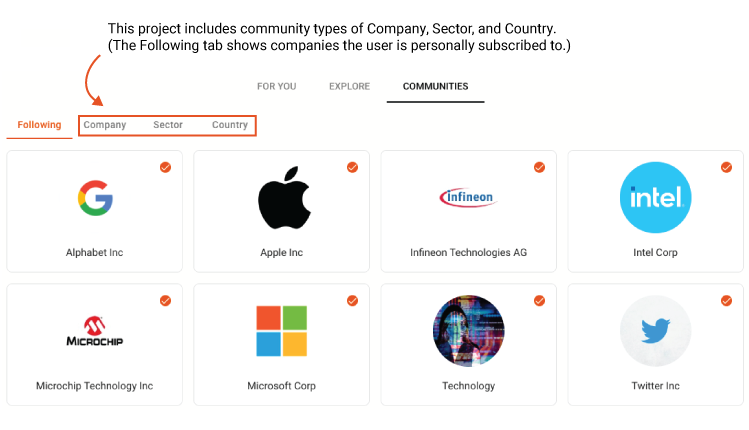Open the Technology sector circular image

click(469, 331)
